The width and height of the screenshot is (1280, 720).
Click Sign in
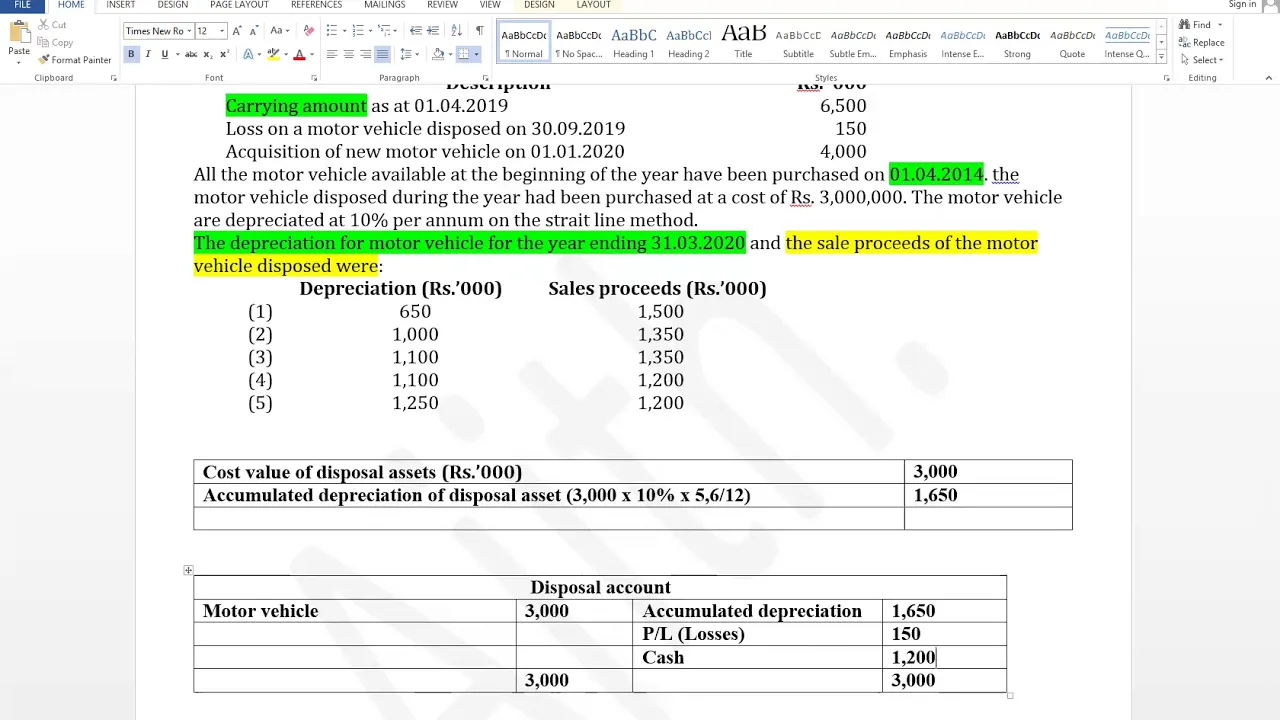1242,5
